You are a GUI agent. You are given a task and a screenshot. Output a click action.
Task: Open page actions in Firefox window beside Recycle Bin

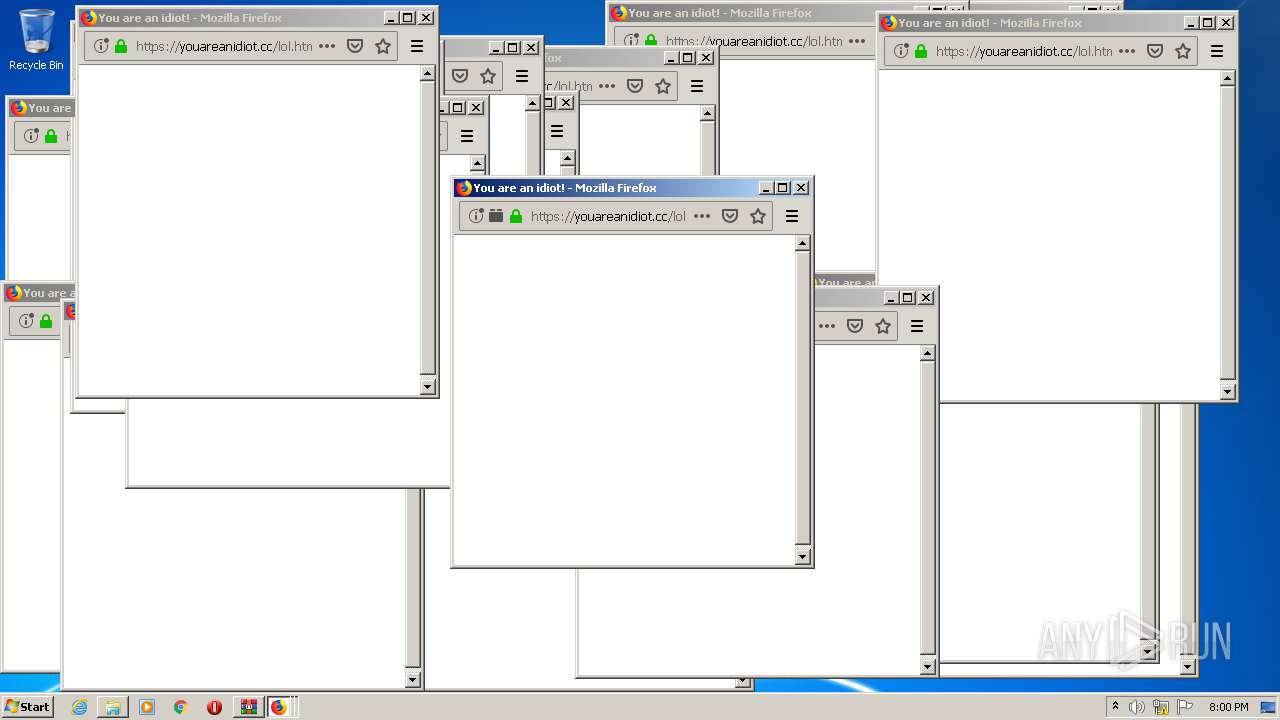point(327,46)
